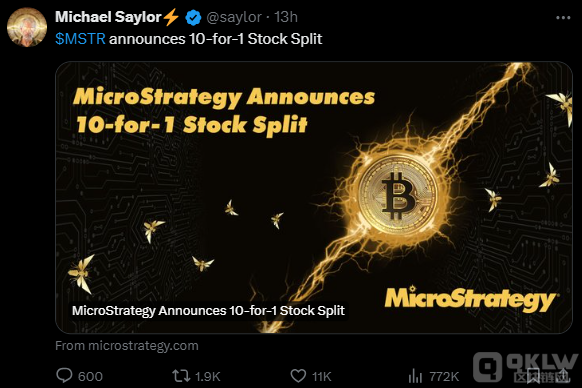Visit the From microstrategy.com source link
This screenshot has width=582, height=388.
(127, 346)
